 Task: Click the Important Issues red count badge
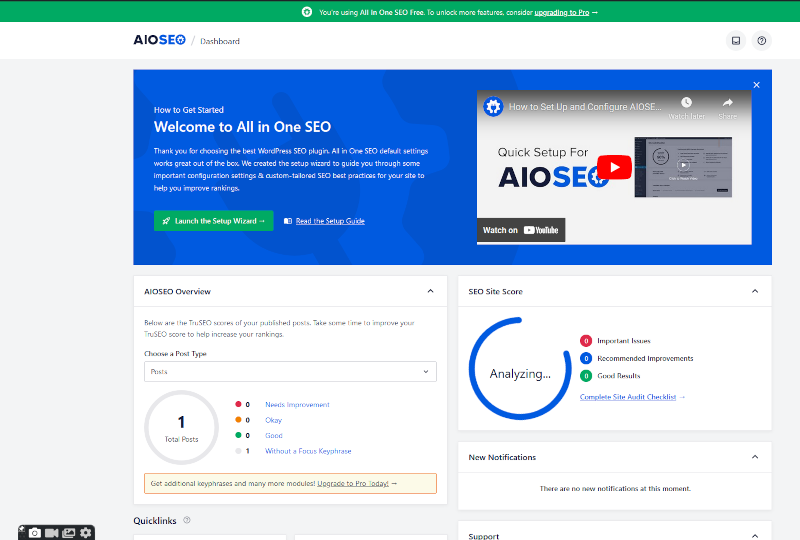coord(586,341)
